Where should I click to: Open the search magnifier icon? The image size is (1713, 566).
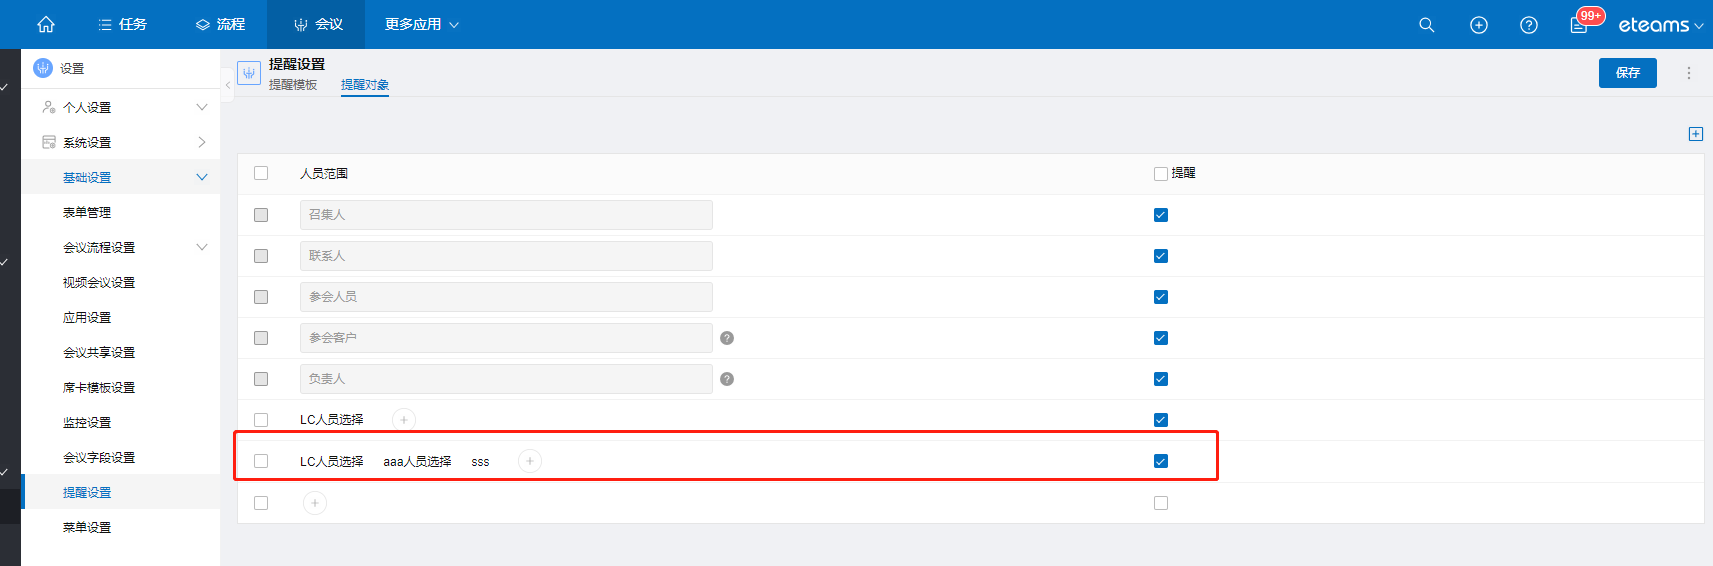point(1427,25)
